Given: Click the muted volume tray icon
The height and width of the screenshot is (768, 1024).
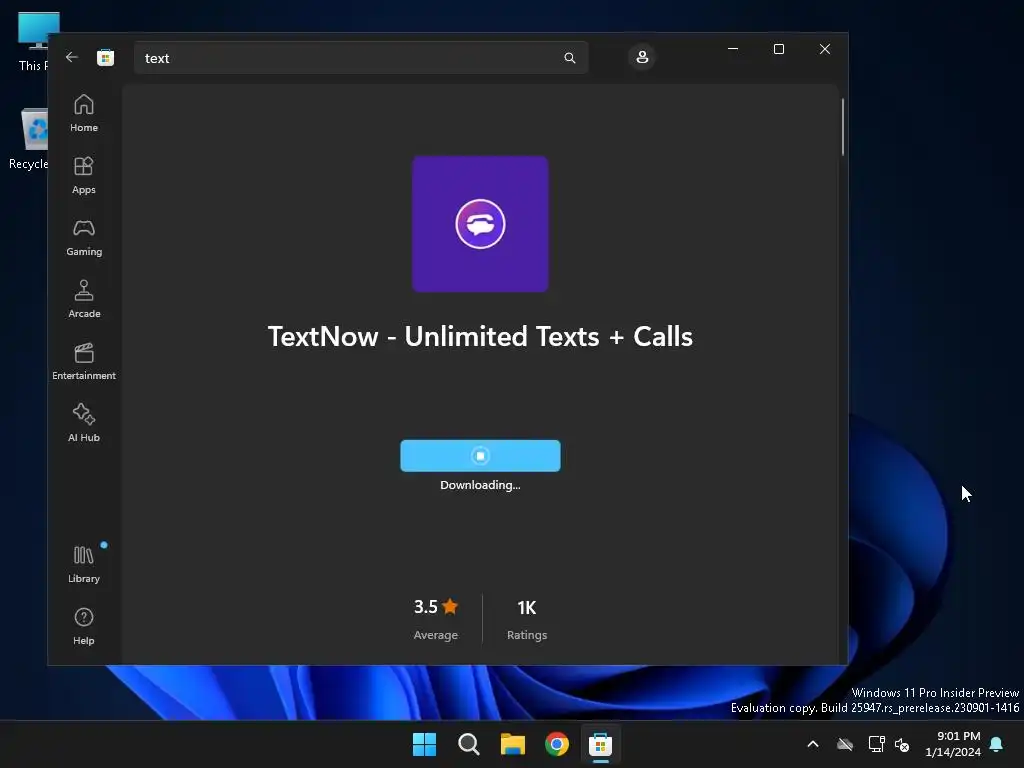Looking at the screenshot, I should [902, 744].
